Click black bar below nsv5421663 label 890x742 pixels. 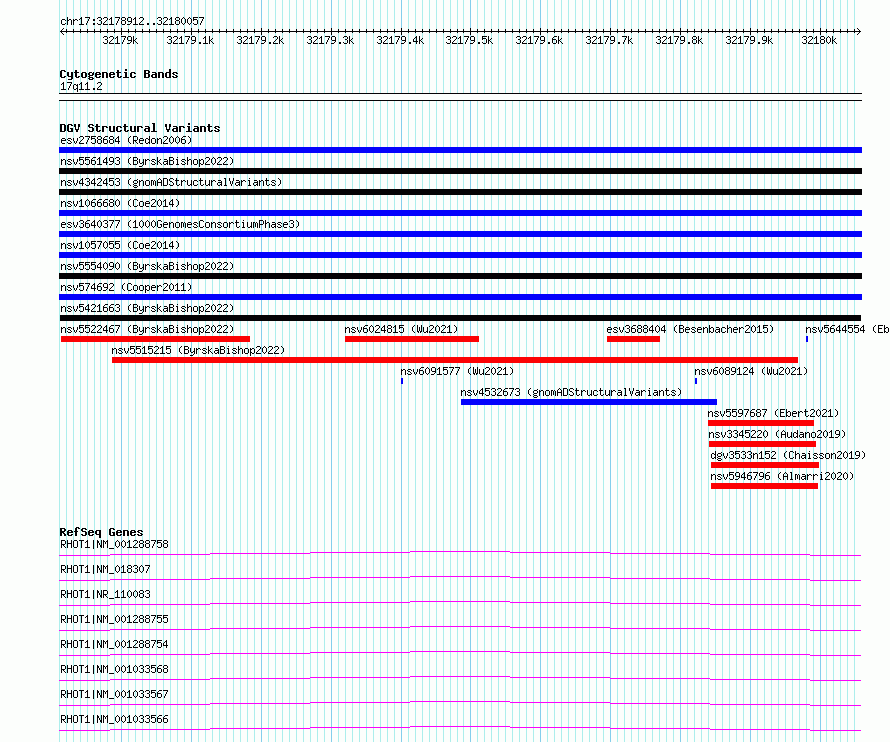click(460, 318)
